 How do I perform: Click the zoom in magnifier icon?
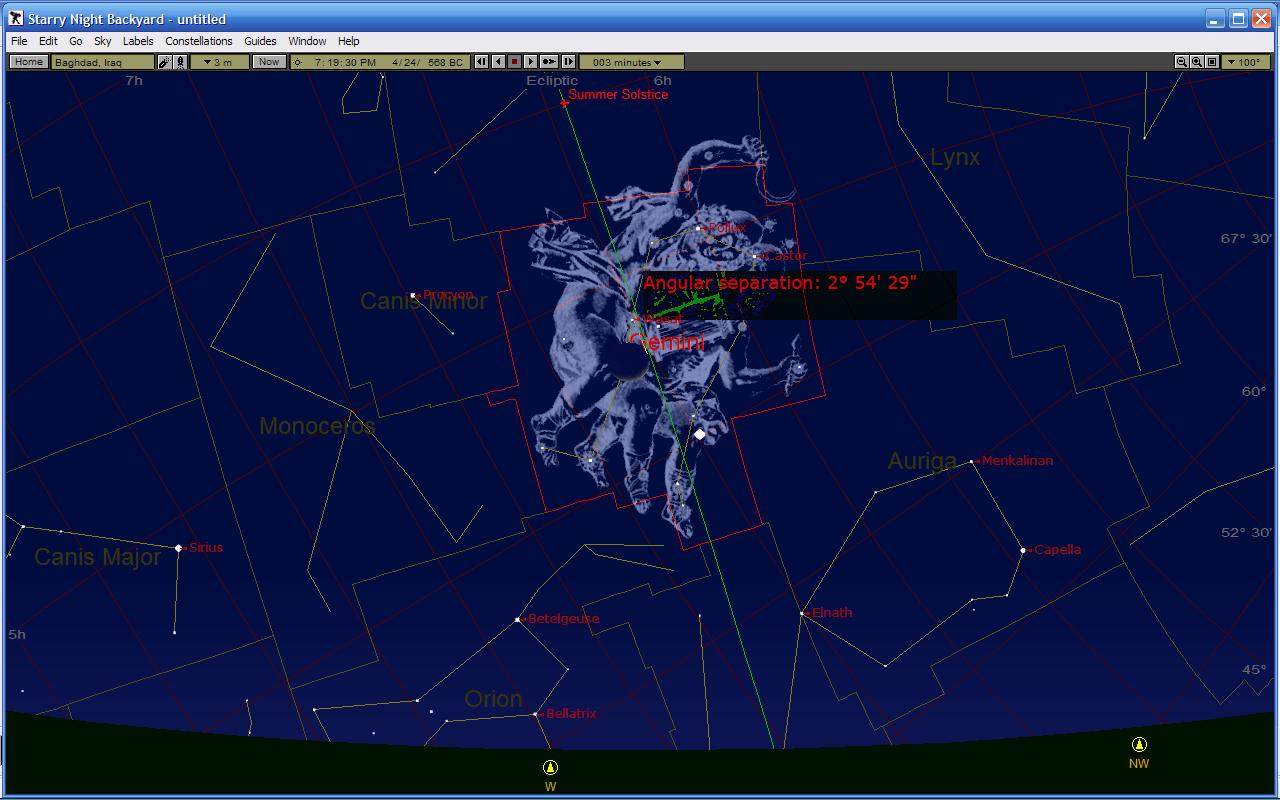click(x=1197, y=62)
